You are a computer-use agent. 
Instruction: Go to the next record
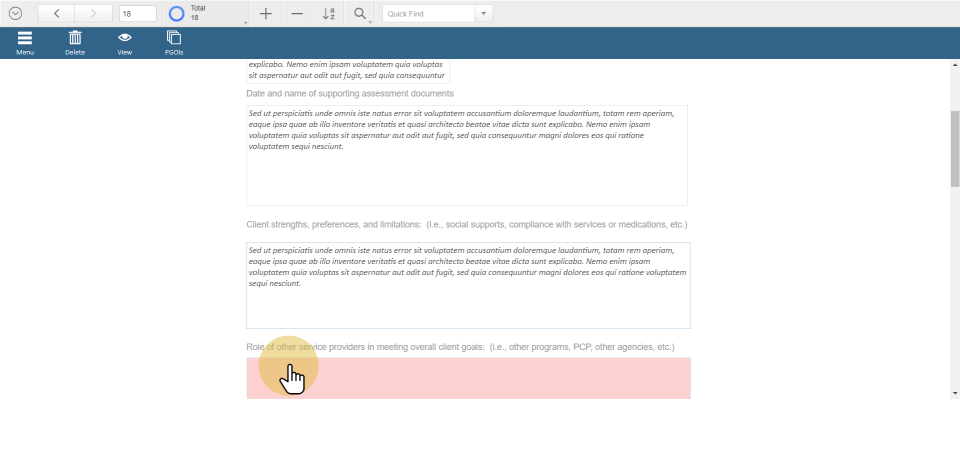click(93, 14)
